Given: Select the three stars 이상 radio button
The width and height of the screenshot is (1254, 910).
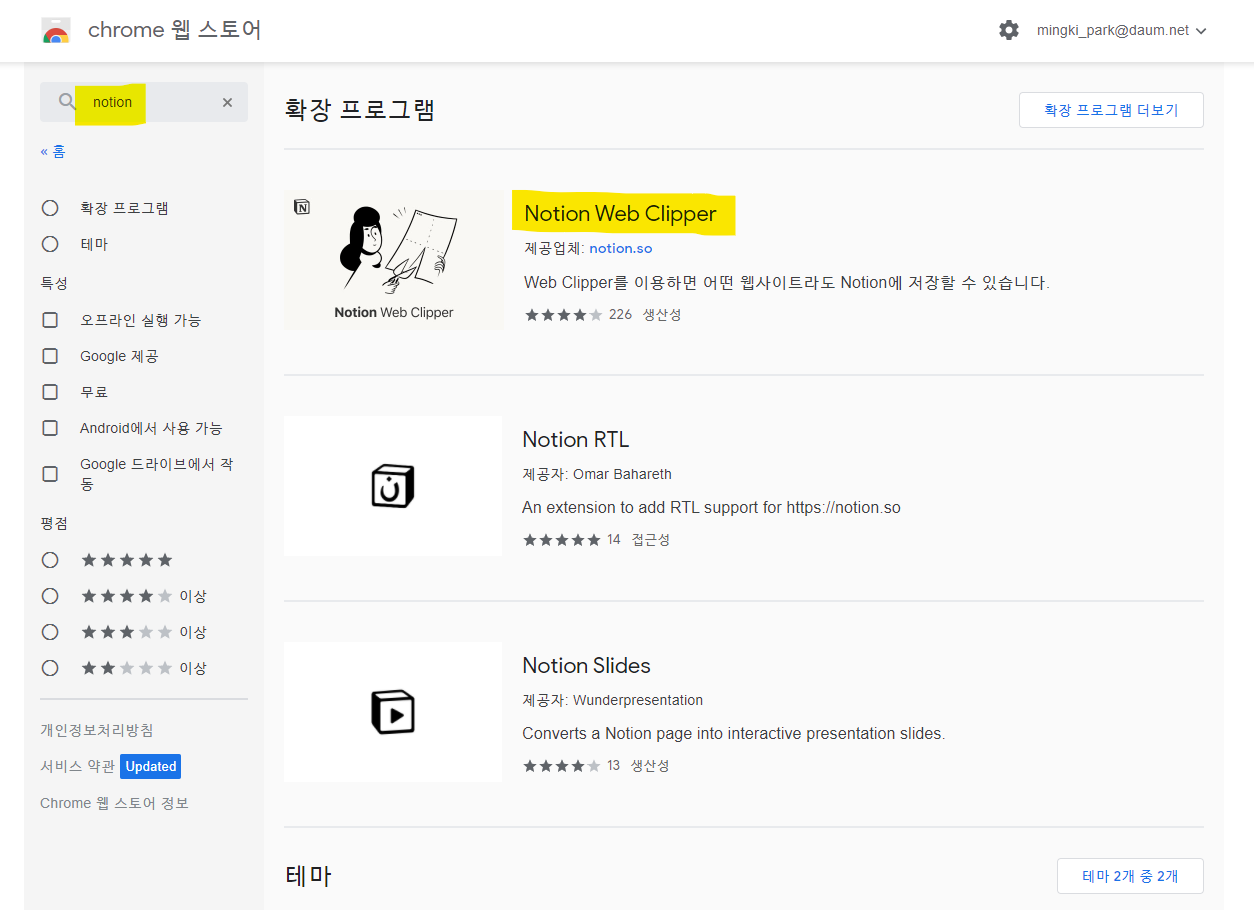Looking at the screenshot, I should pos(50,632).
